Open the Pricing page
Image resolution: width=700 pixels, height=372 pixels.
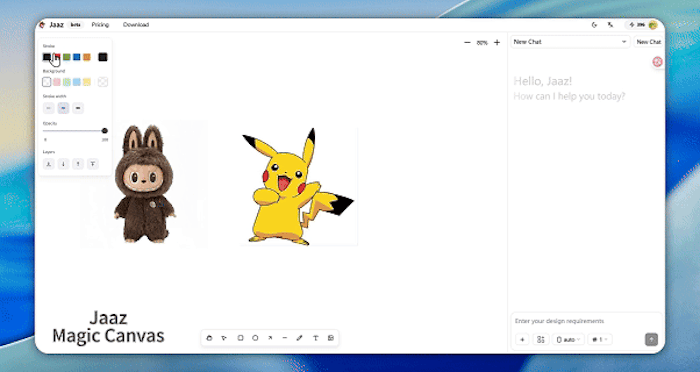[100, 25]
